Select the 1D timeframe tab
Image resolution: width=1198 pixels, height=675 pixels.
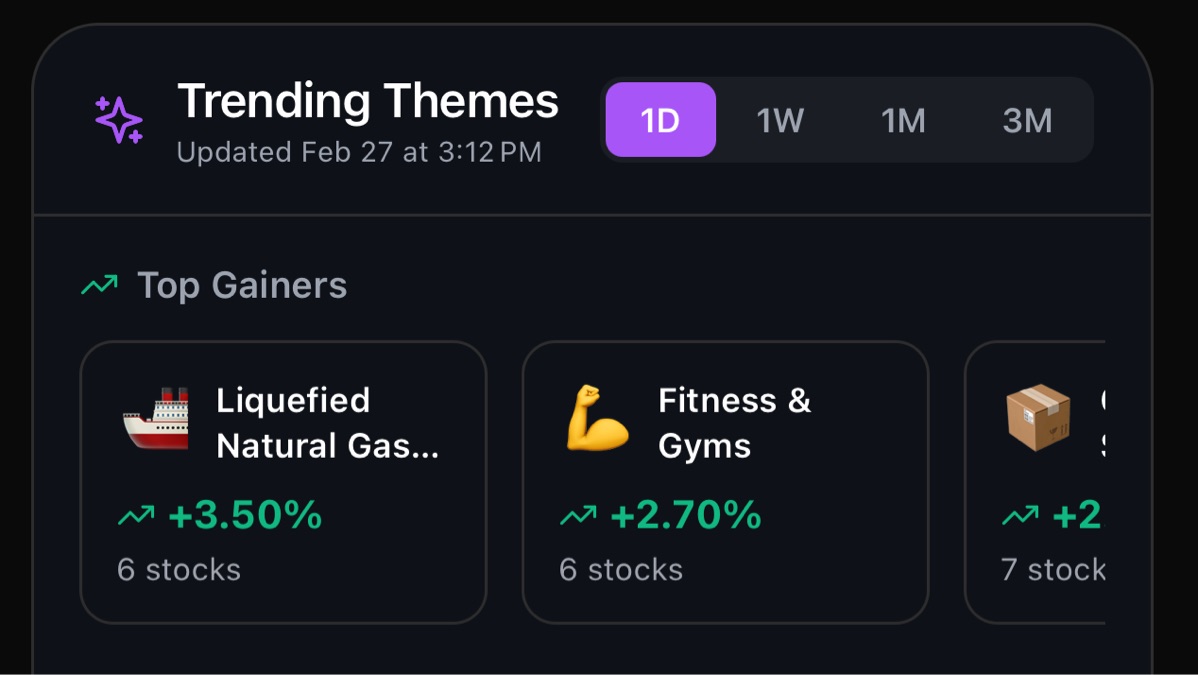click(x=661, y=119)
